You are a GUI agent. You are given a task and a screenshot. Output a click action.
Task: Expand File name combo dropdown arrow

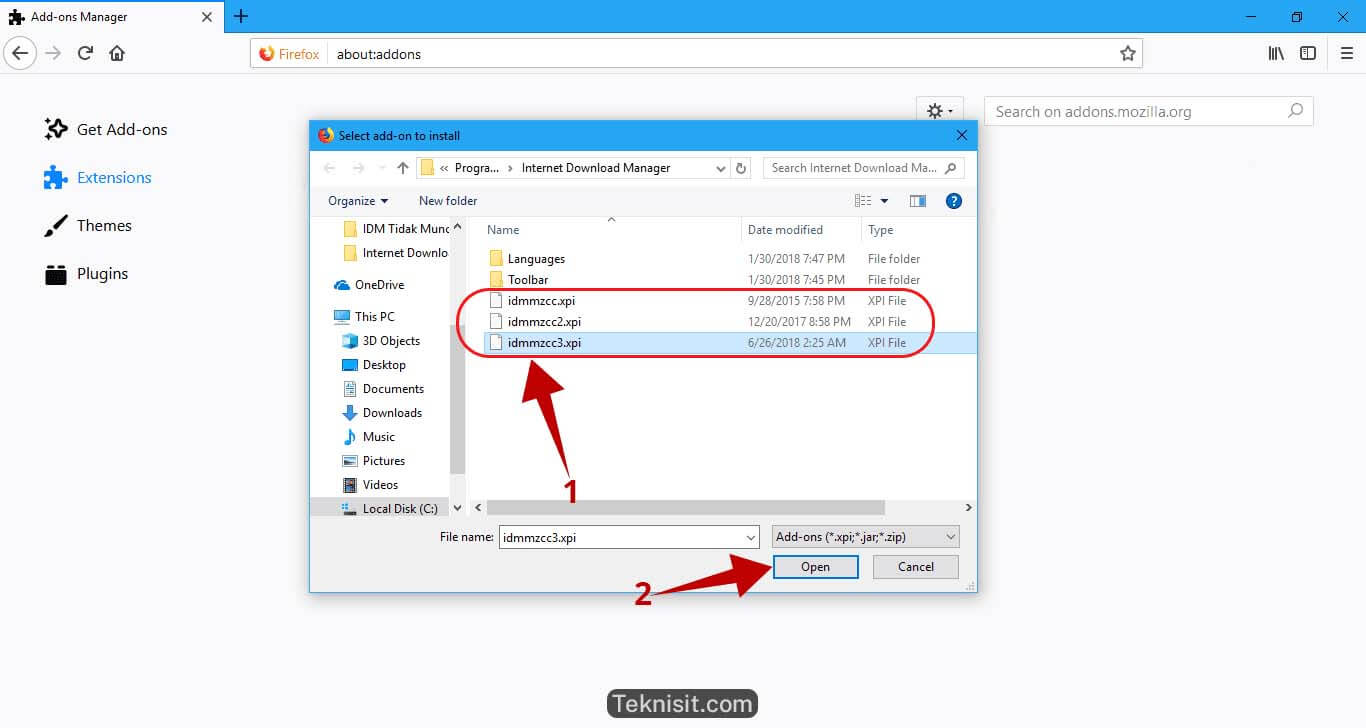pos(751,537)
